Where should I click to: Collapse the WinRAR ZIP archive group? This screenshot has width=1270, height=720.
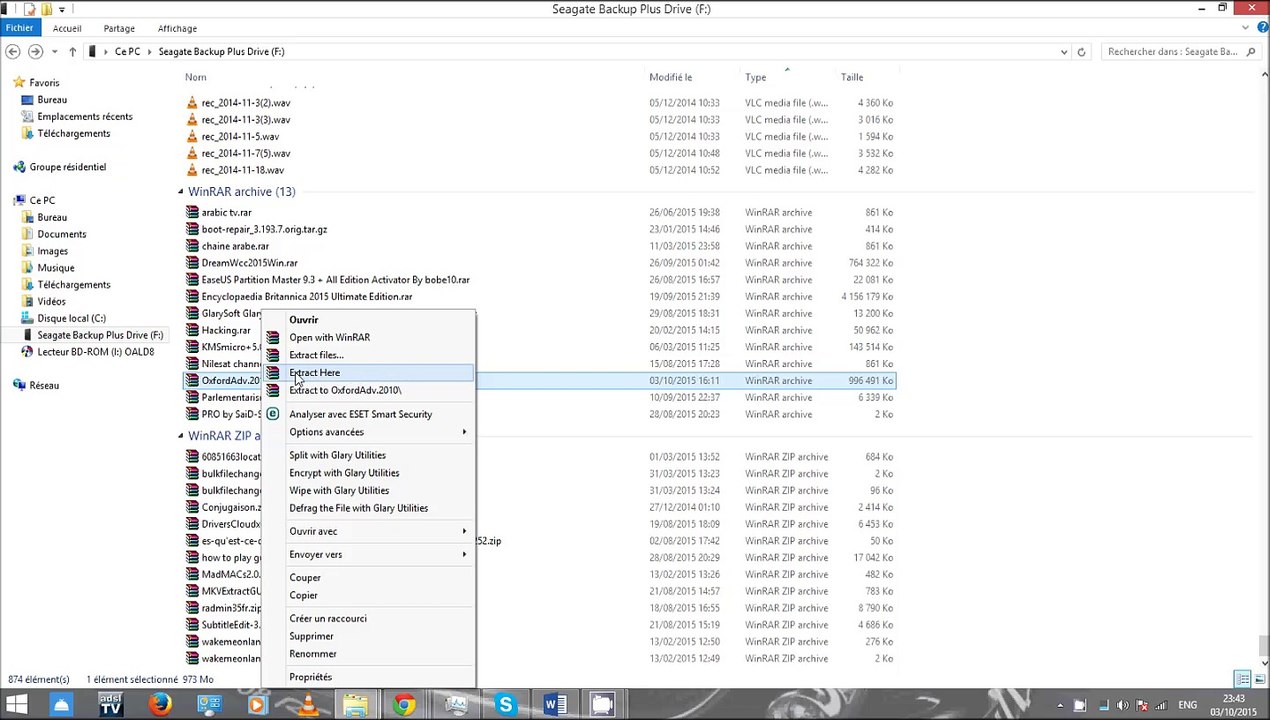click(181, 436)
